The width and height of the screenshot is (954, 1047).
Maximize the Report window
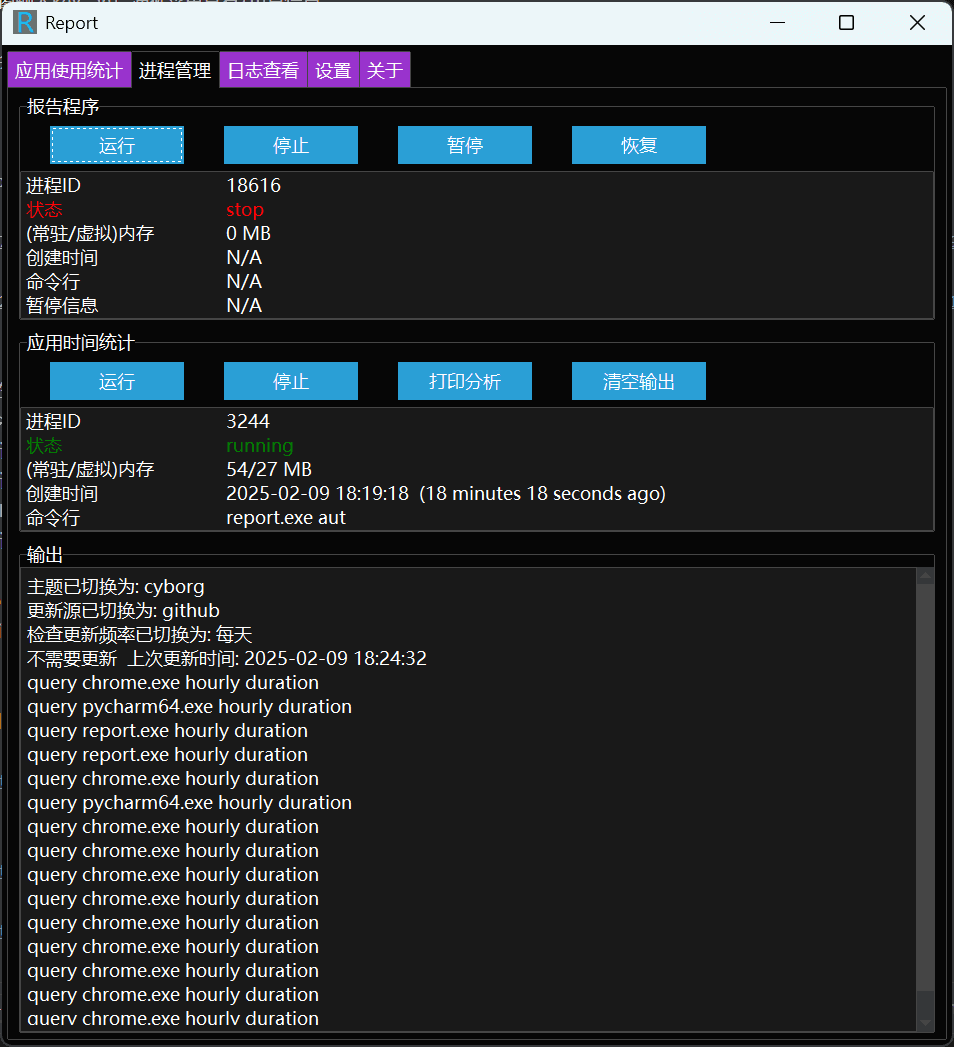click(846, 23)
